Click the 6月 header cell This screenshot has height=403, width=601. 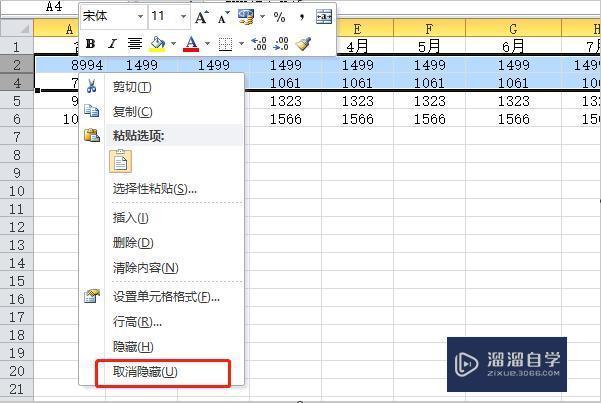pos(513,47)
